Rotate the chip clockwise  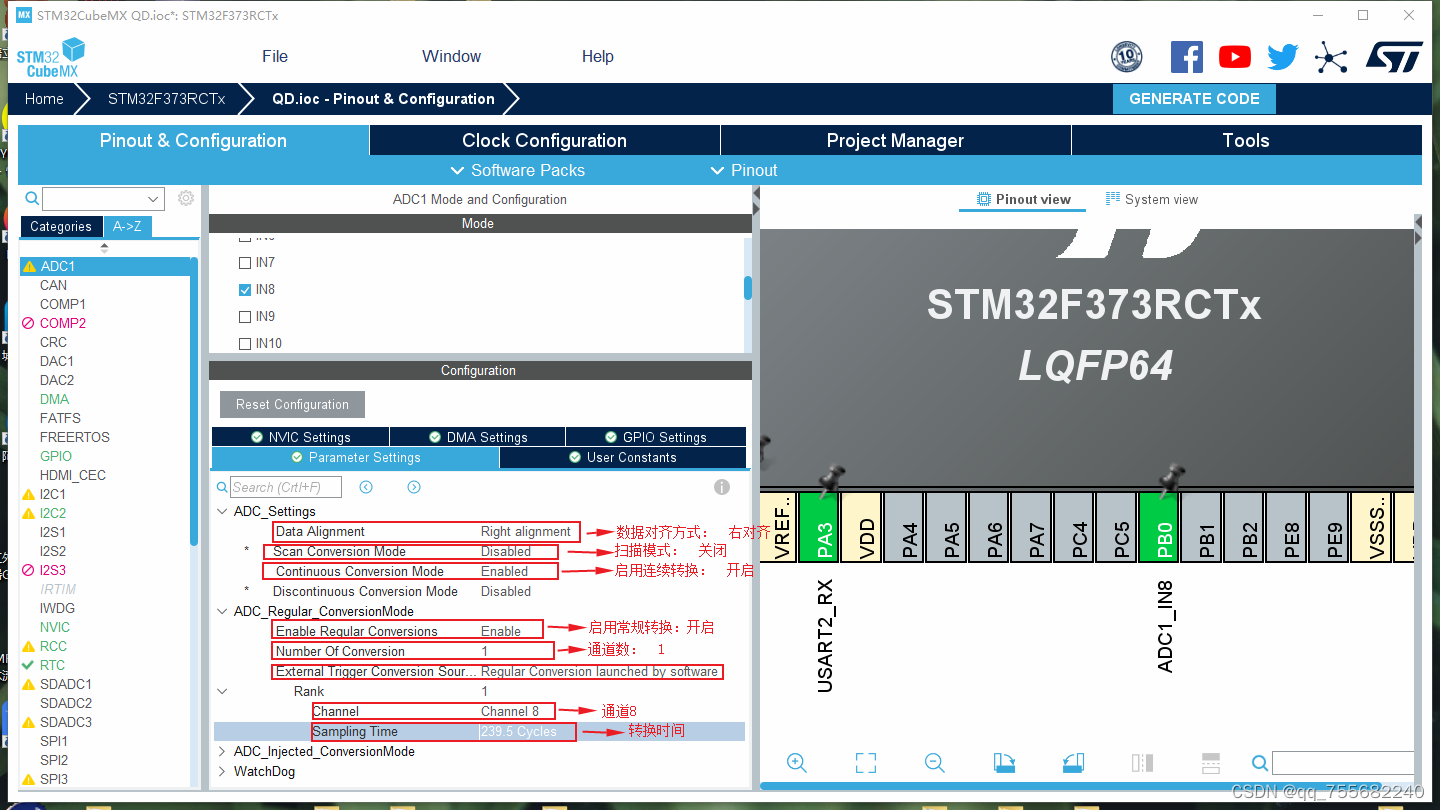click(1004, 763)
